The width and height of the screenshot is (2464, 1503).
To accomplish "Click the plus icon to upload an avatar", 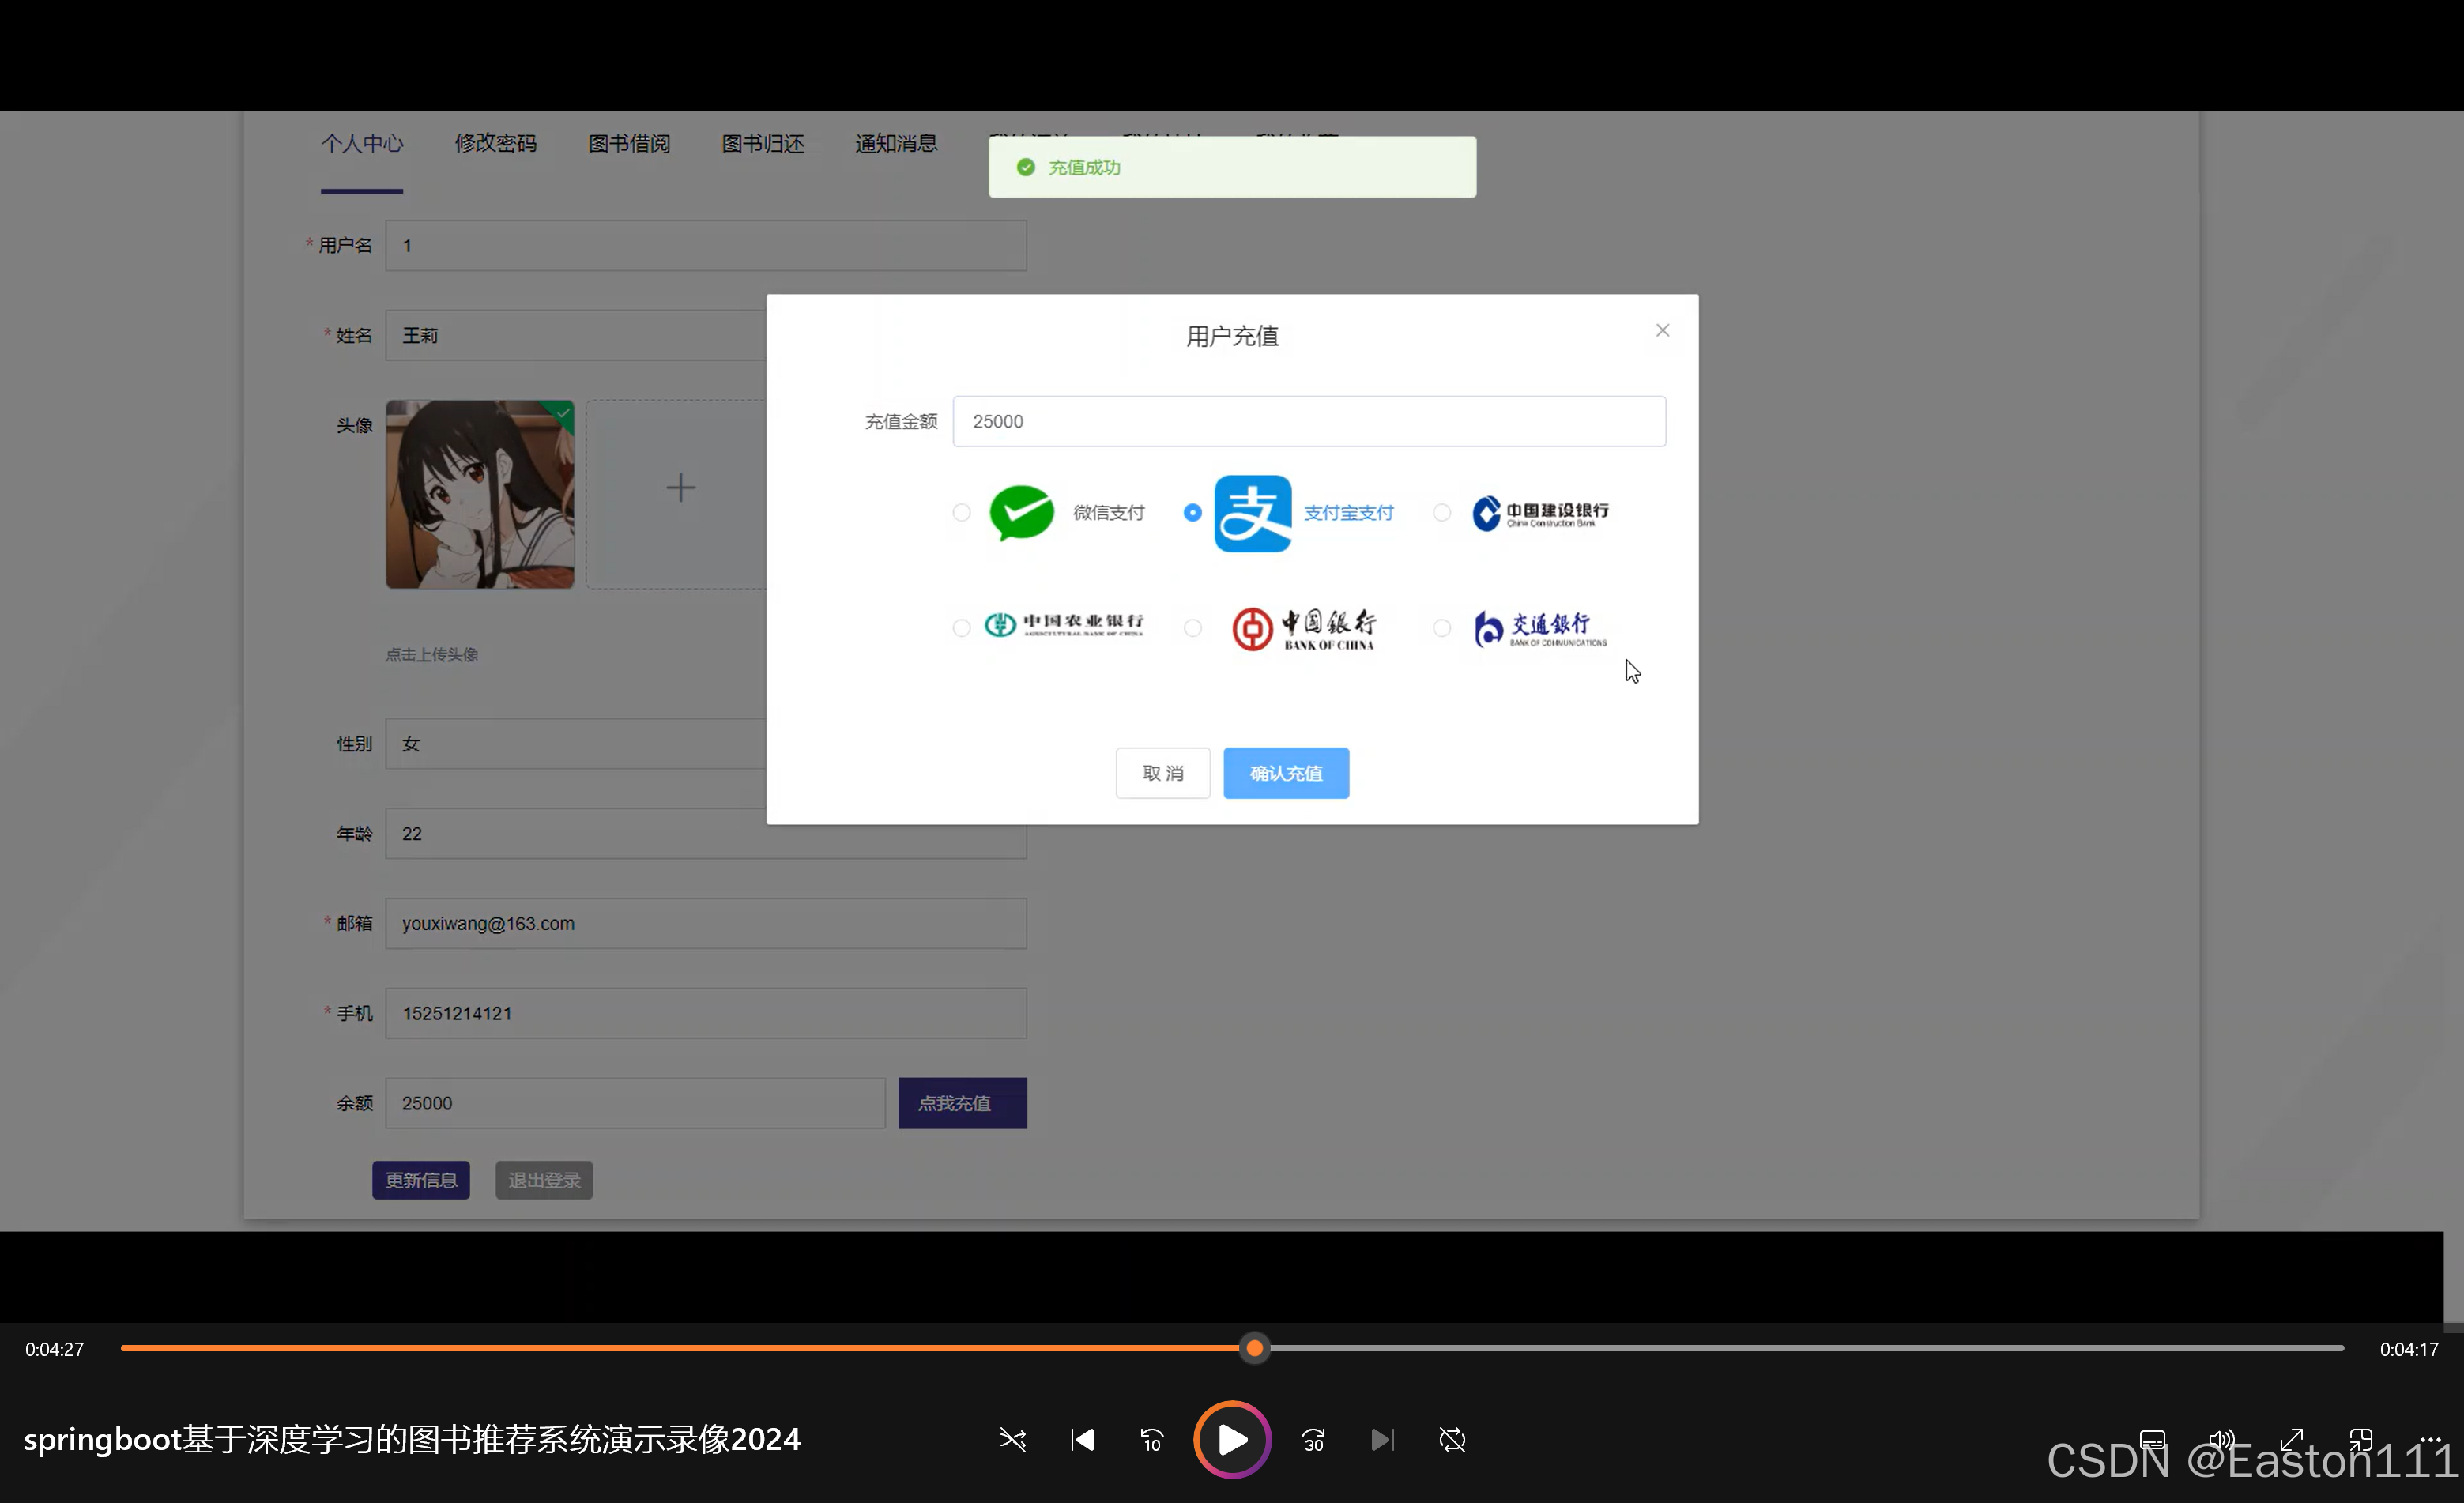I will 680,488.
